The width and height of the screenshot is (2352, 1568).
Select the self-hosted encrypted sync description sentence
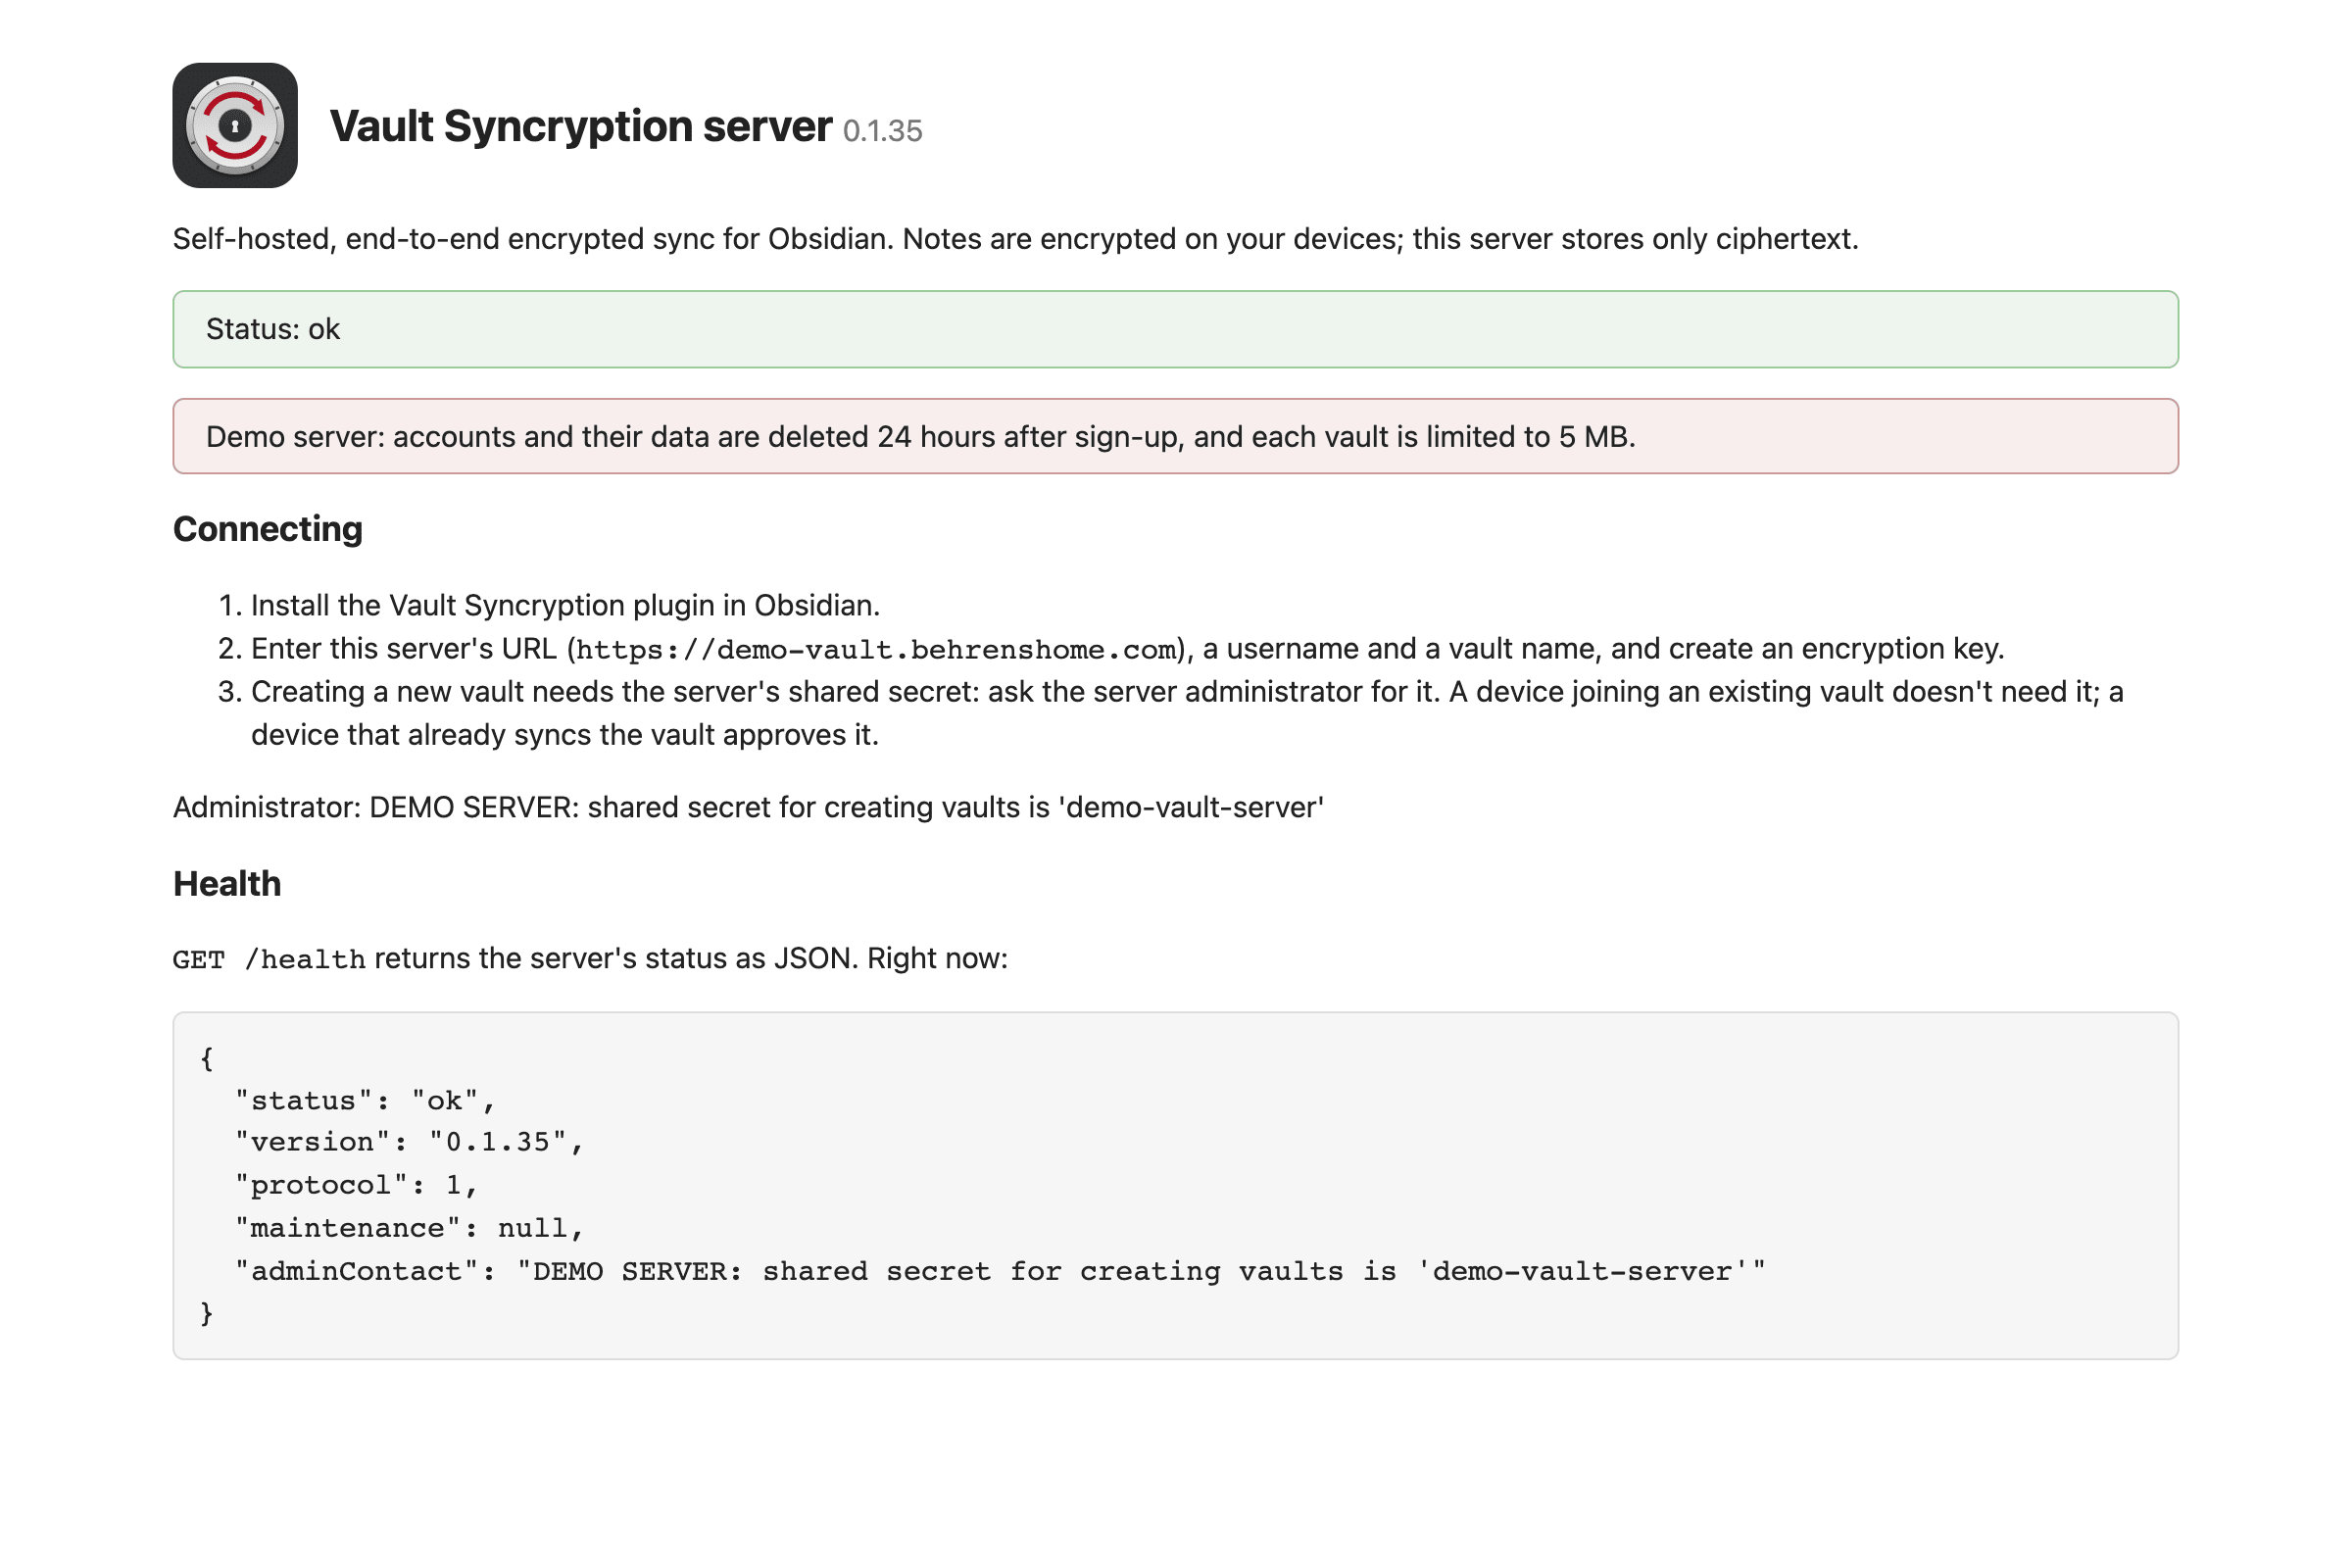tap(1015, 239)
